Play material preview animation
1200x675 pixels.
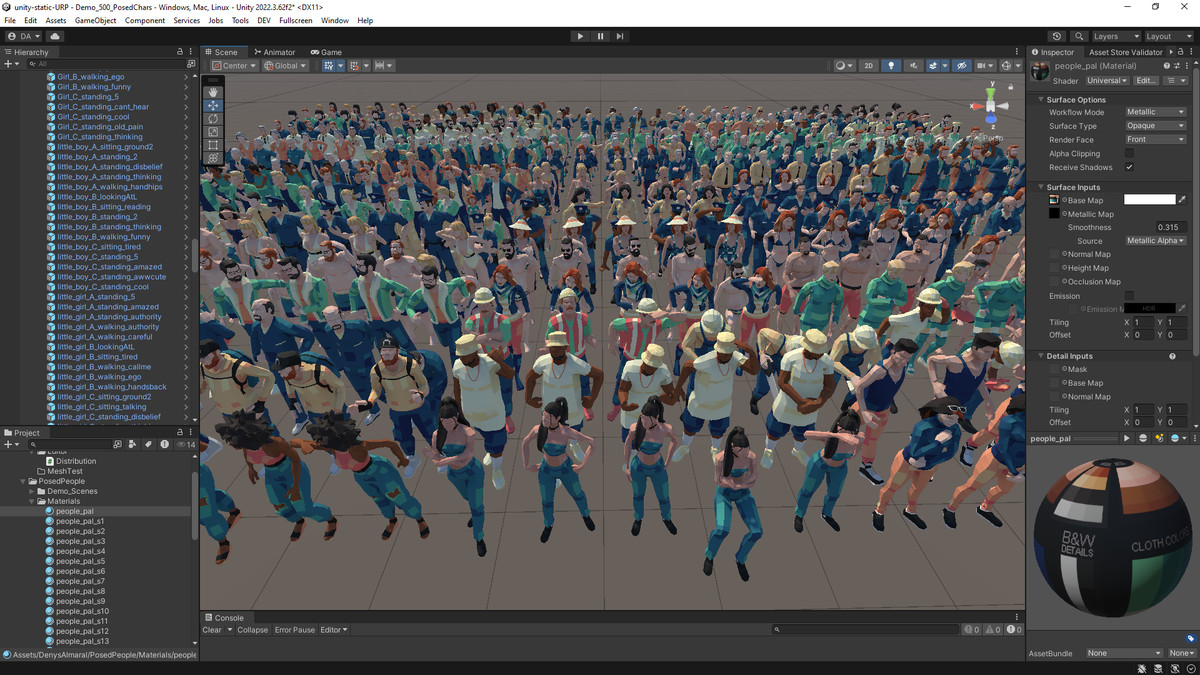(x=1128, y=438)
